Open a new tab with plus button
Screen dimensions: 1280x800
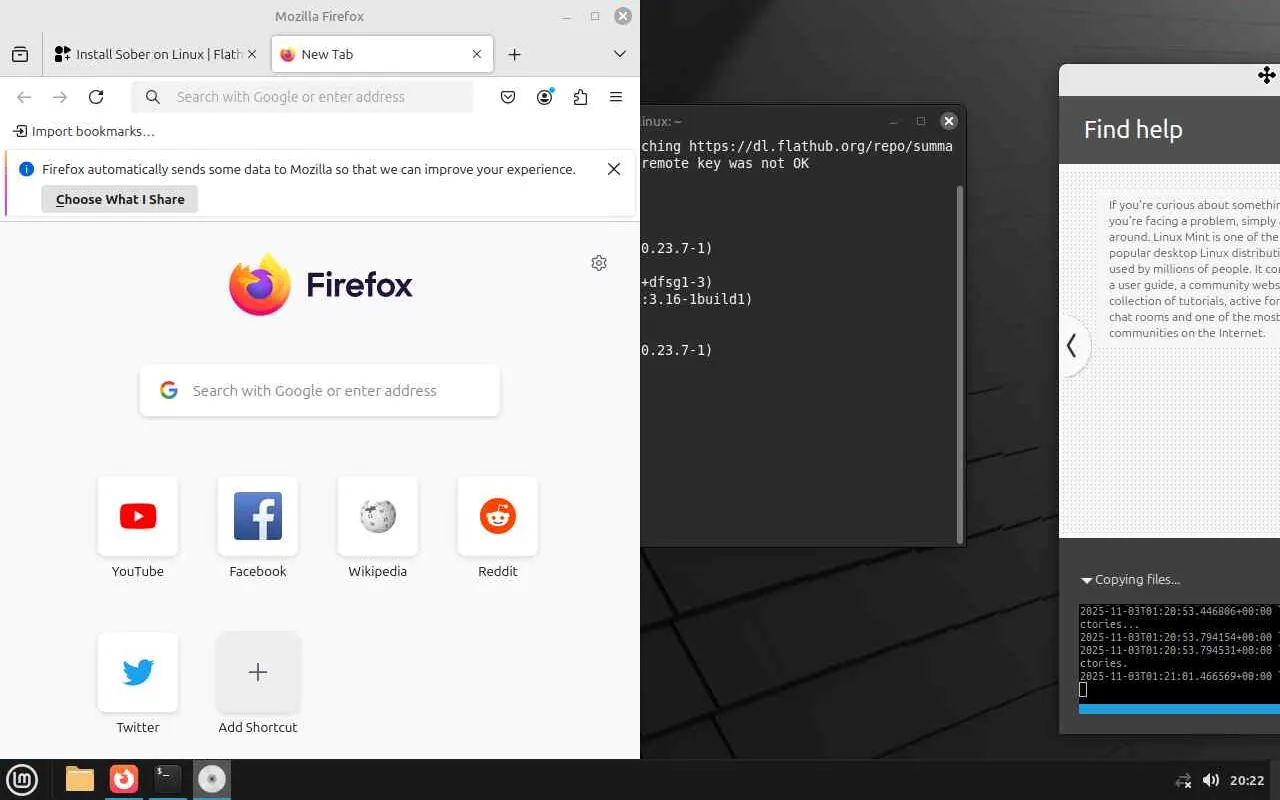(514, 54)
